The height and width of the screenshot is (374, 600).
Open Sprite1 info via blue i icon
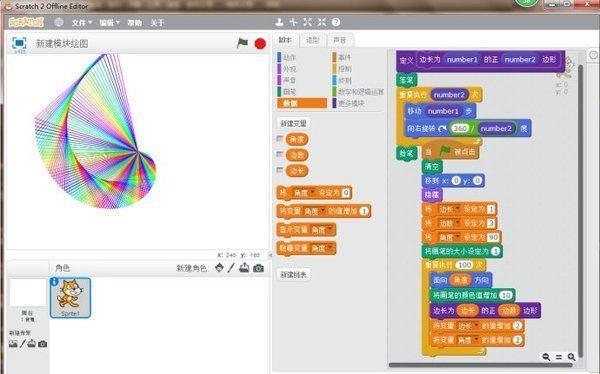click(54, 282)
